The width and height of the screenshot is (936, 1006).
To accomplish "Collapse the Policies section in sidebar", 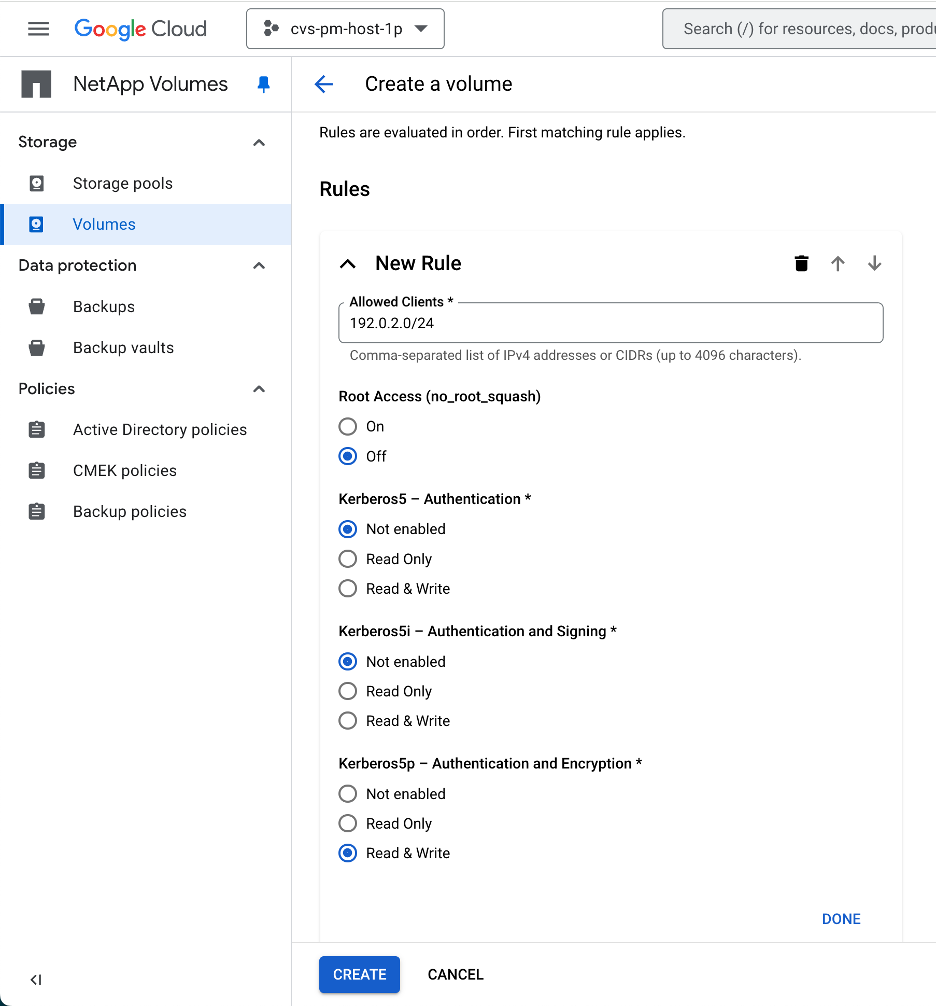I will click(x=259, y=389).
